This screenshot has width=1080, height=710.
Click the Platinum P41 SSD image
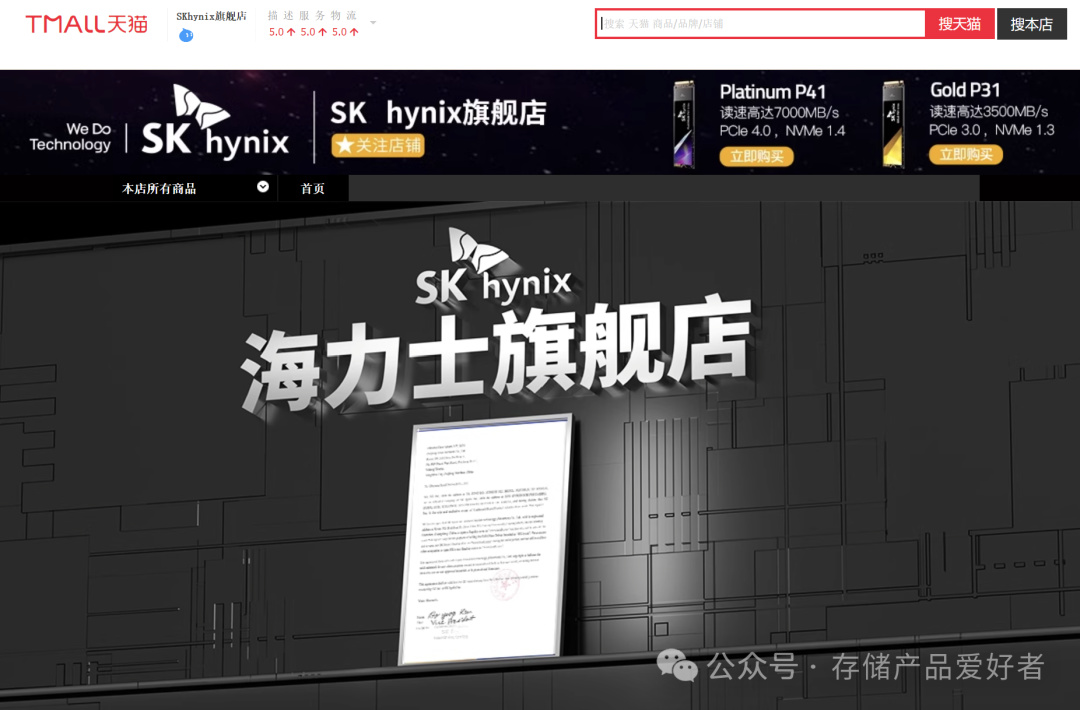[x=683, y=124]
